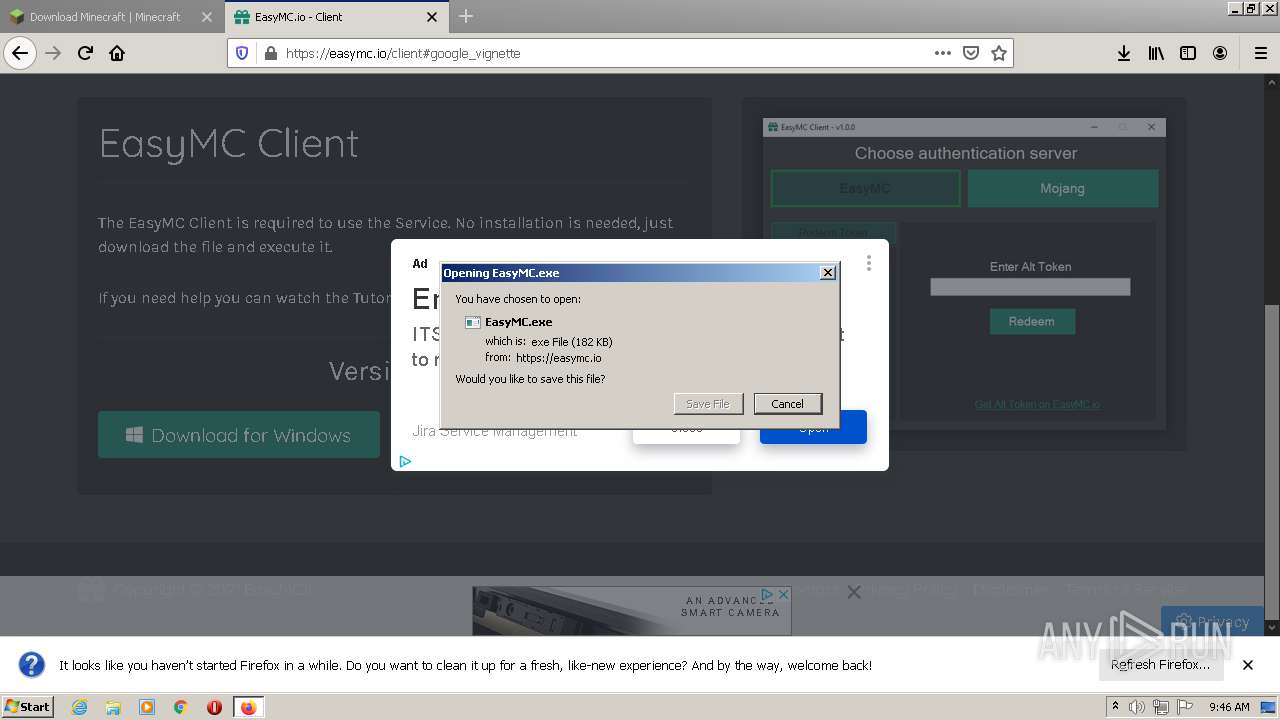This screenshot has height=720, width=1280.
Task: Cancel the EasyMC.exe download dialog
Action: (x=787, y=404)
